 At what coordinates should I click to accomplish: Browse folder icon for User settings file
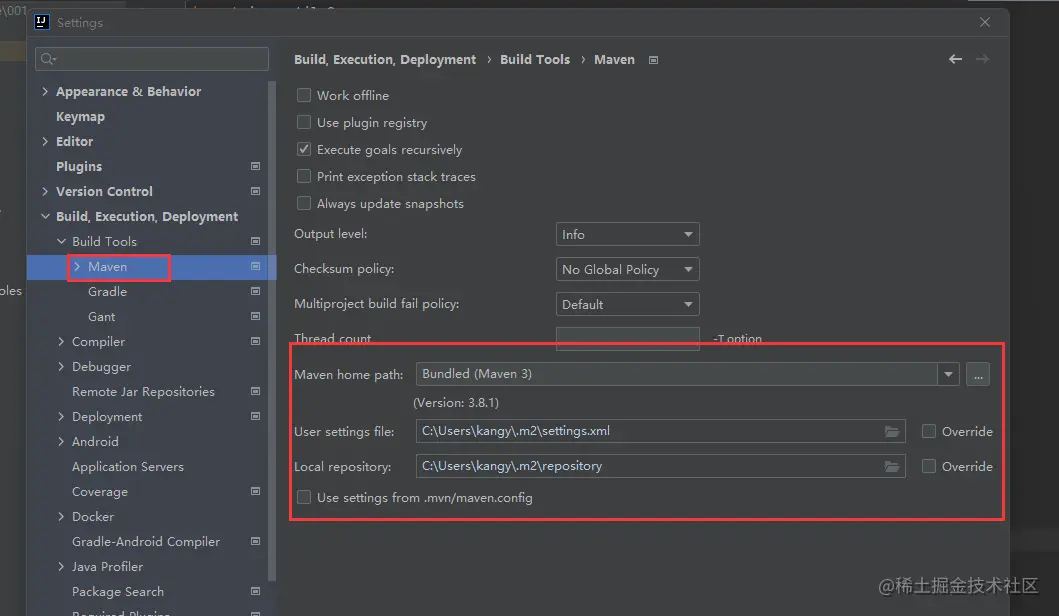point(892,431)
